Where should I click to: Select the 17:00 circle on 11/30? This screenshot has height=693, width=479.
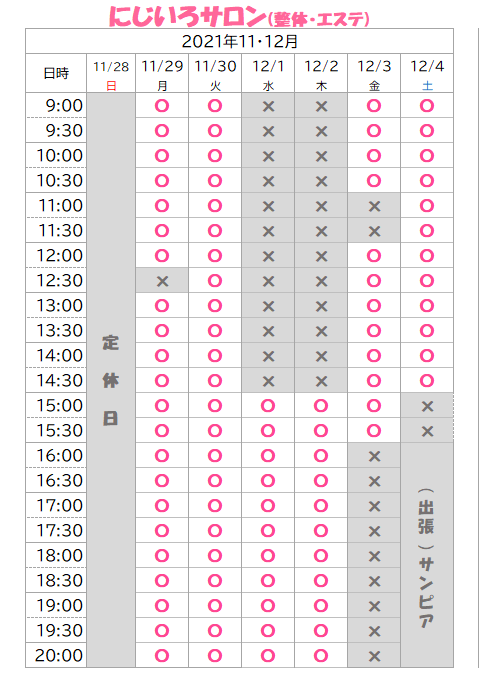[x=215, y=506]
